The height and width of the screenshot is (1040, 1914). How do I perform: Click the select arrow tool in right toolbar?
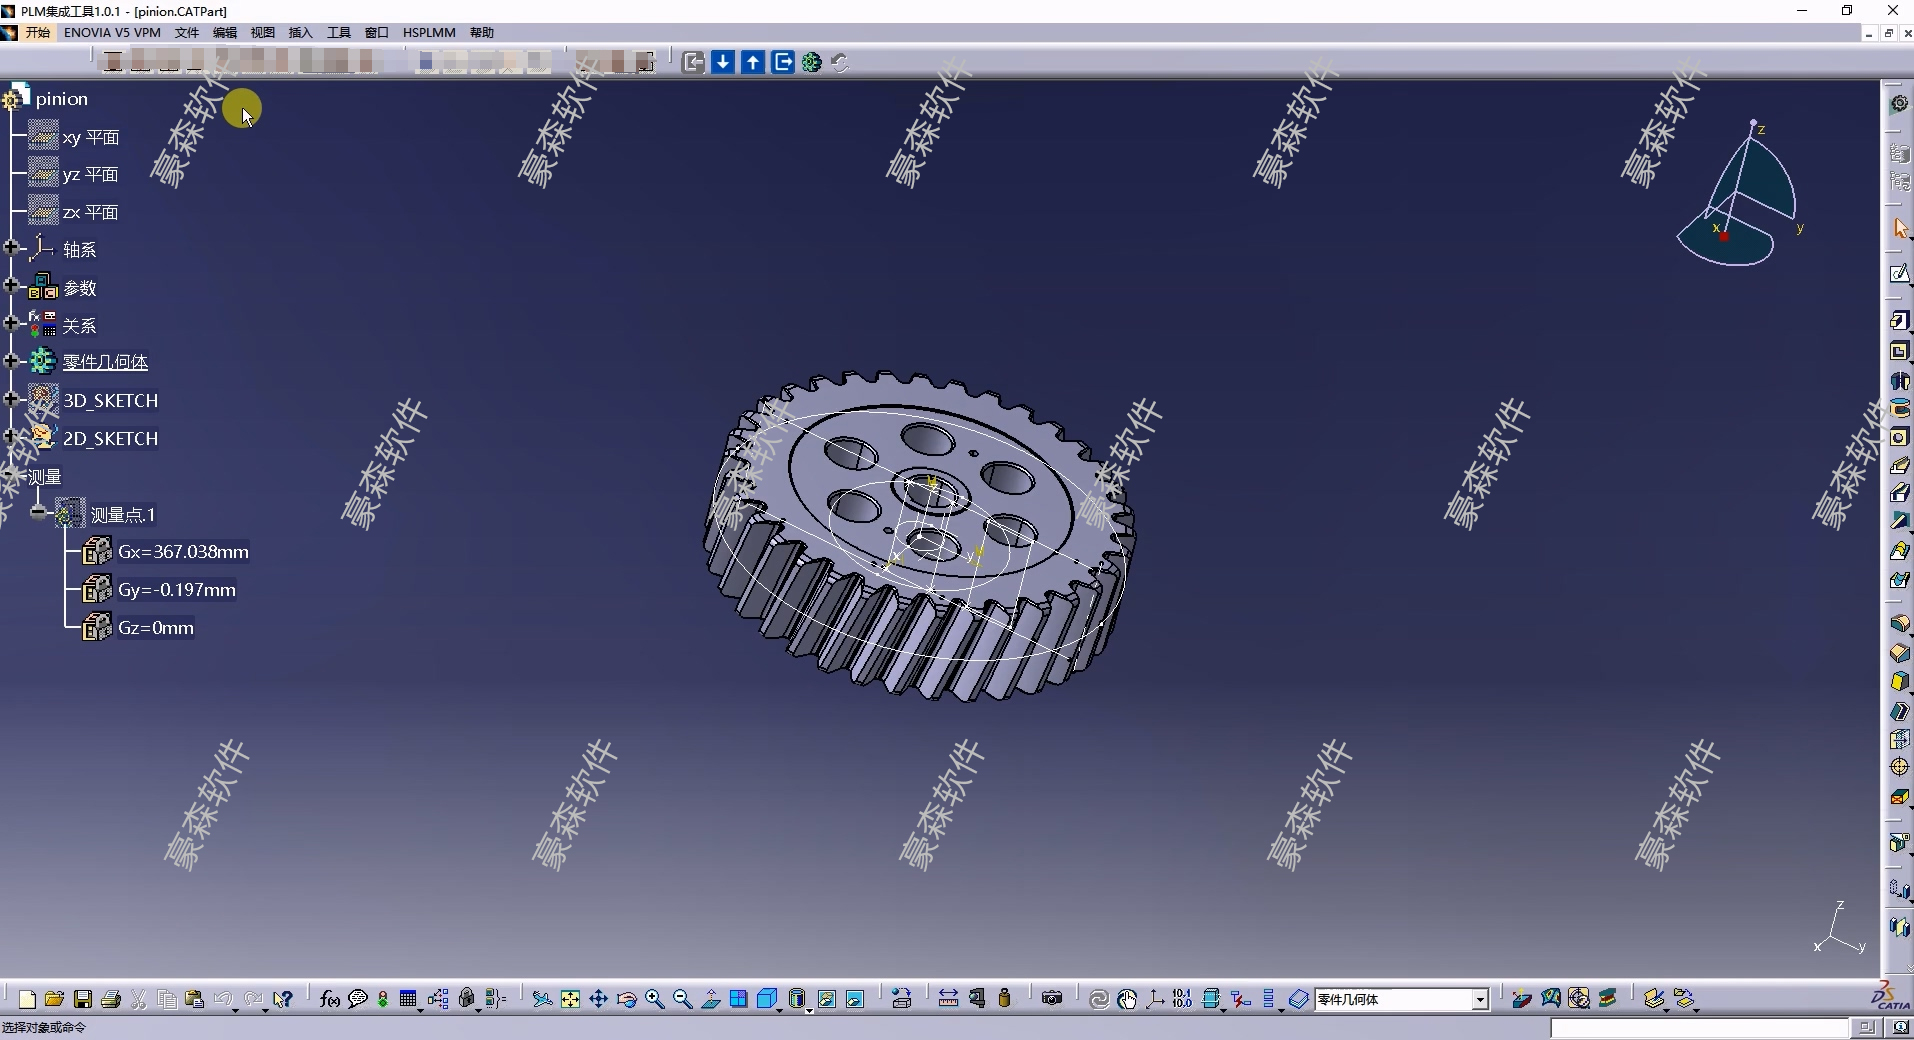(x=1900, y=229)
